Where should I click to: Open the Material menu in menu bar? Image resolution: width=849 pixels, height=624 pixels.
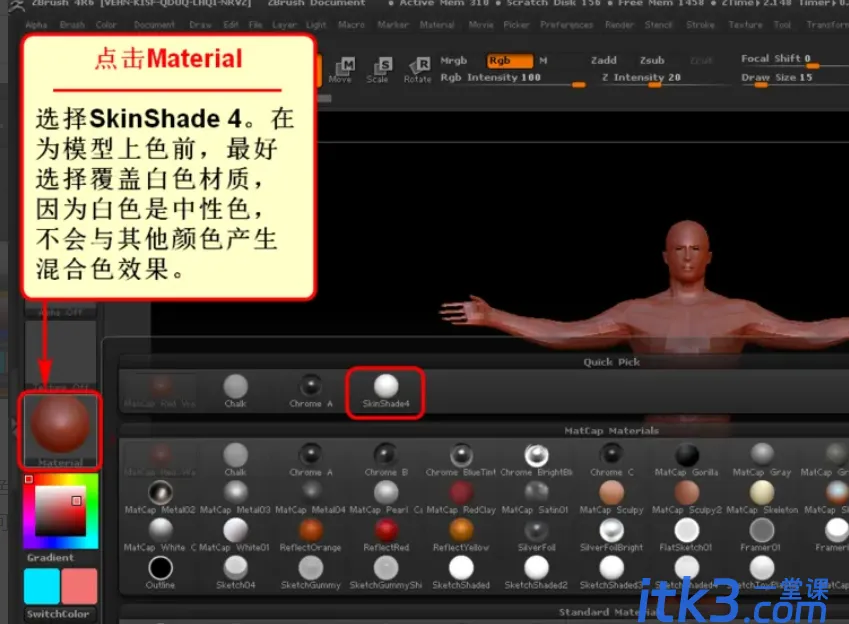click(x=437, y=25)
